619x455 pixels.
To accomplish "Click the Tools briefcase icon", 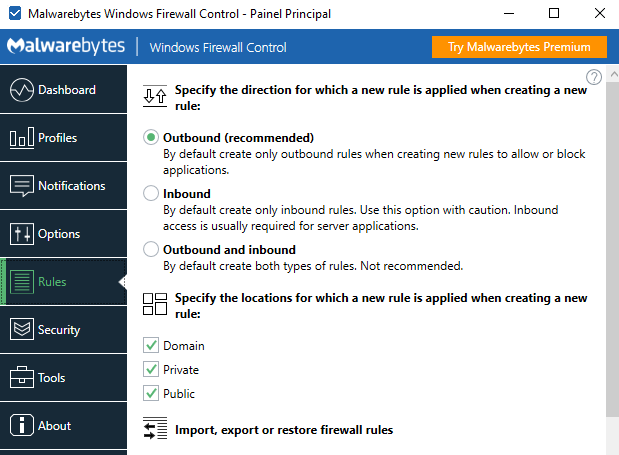I will [22, 378].
